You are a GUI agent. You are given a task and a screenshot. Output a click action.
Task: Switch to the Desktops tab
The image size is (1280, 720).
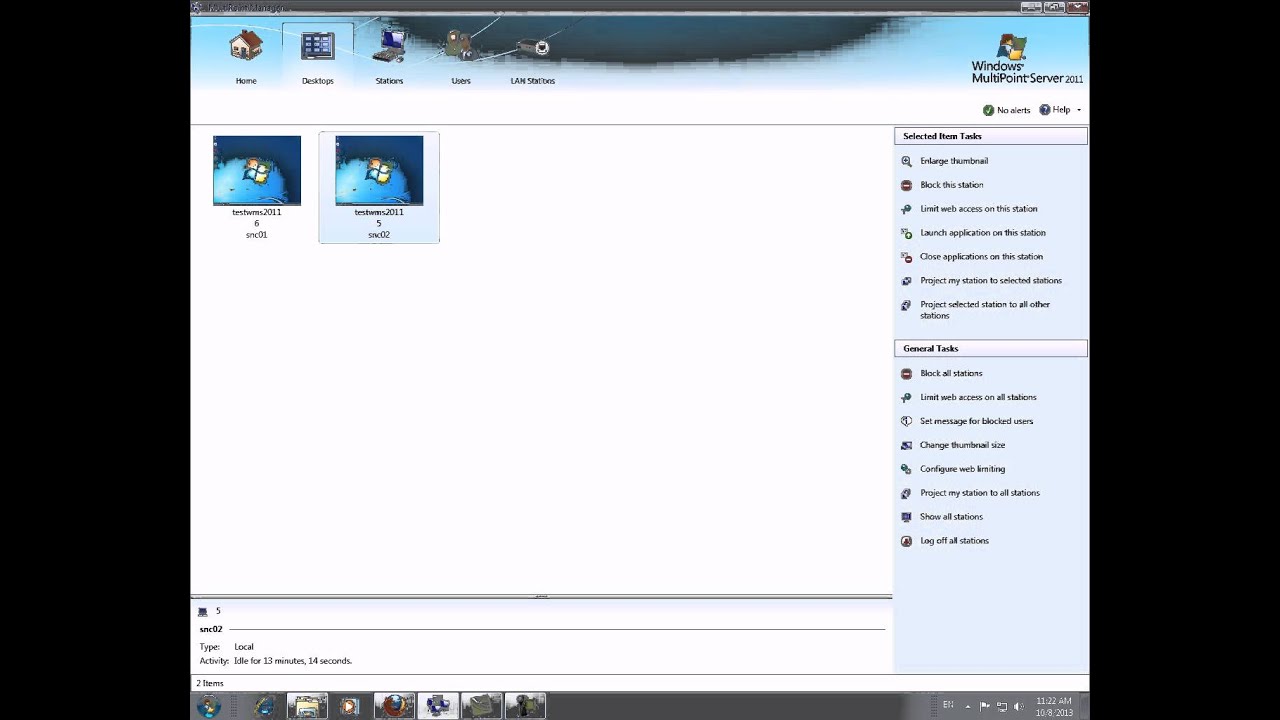(317, 56)
